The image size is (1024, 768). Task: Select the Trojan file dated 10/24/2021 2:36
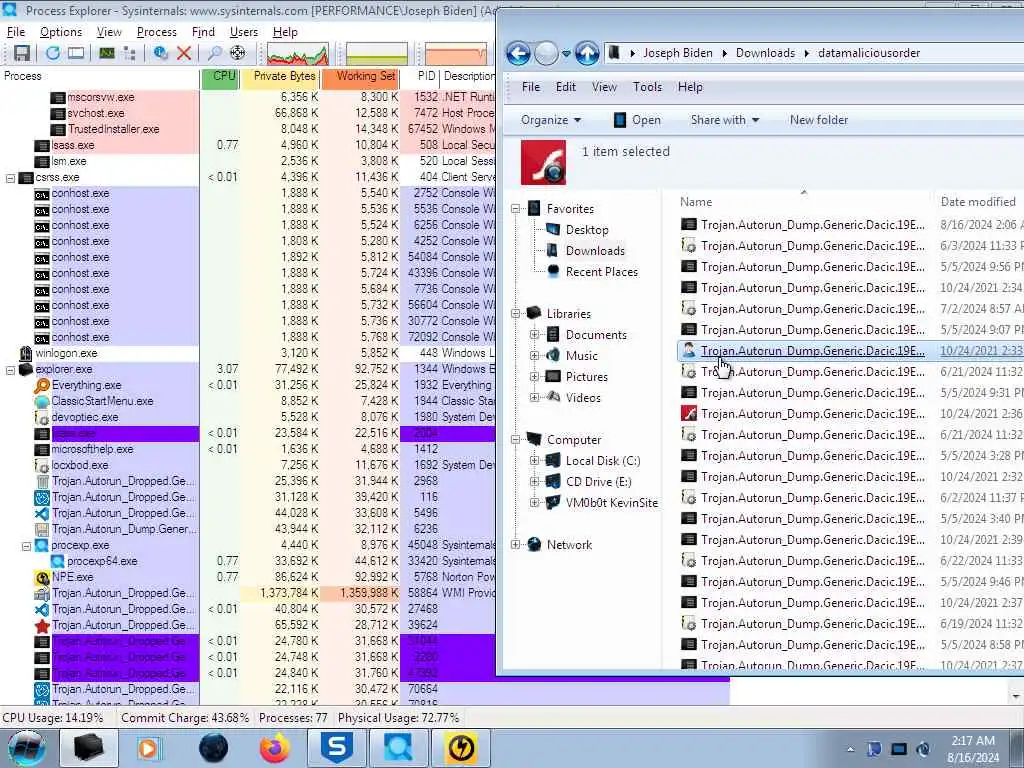[850, 414]
